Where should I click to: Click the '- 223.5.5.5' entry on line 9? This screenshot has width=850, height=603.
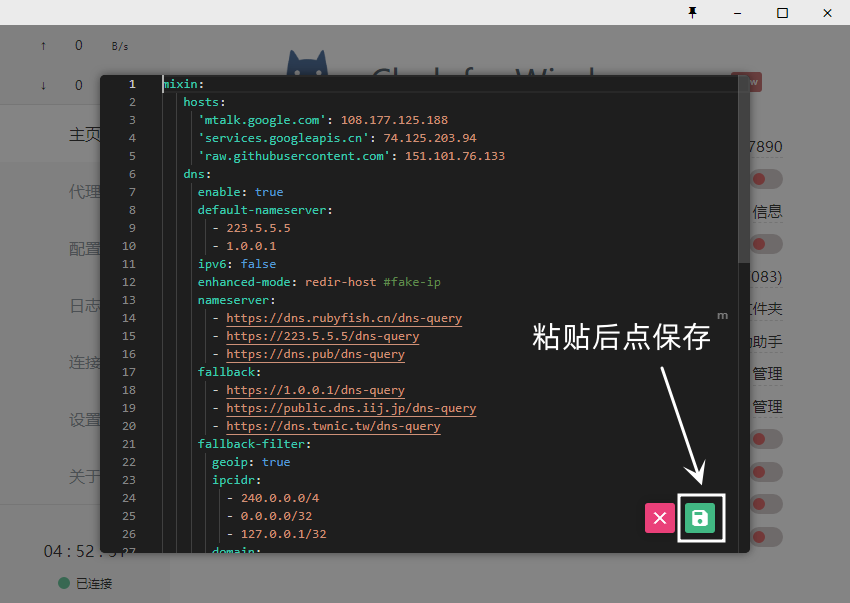click(252, 228)
